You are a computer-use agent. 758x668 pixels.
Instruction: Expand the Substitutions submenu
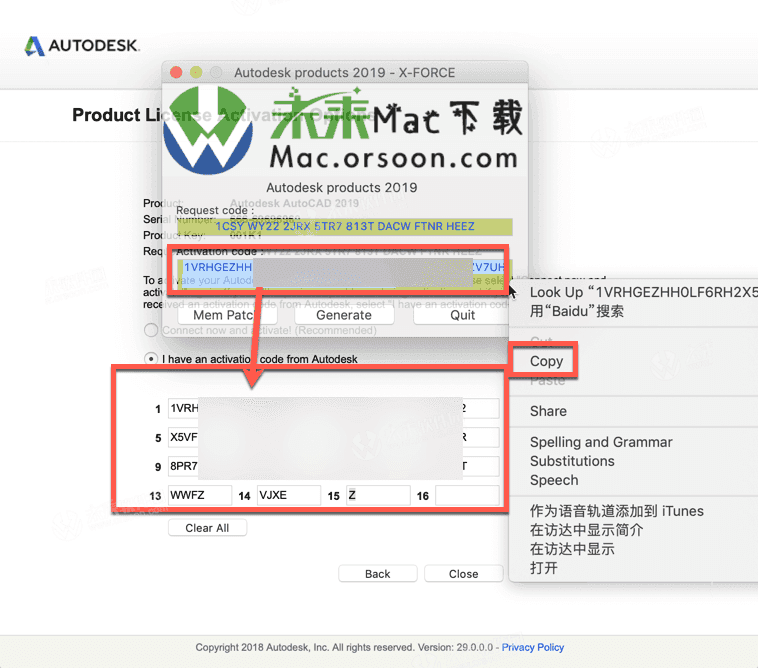coord(572,461)
